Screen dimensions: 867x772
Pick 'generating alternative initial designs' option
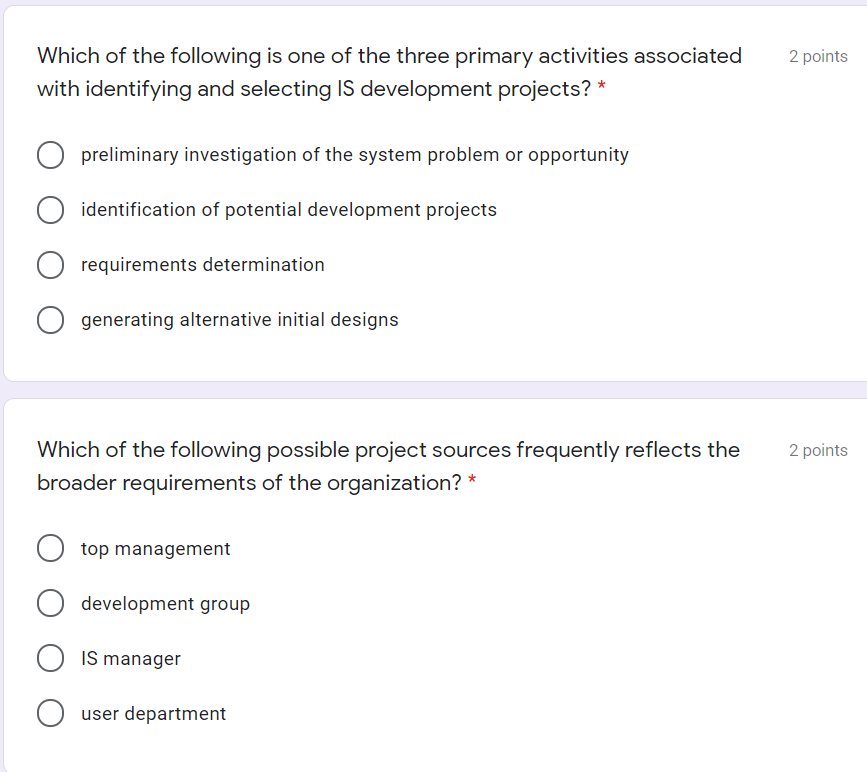coord(50,320)
